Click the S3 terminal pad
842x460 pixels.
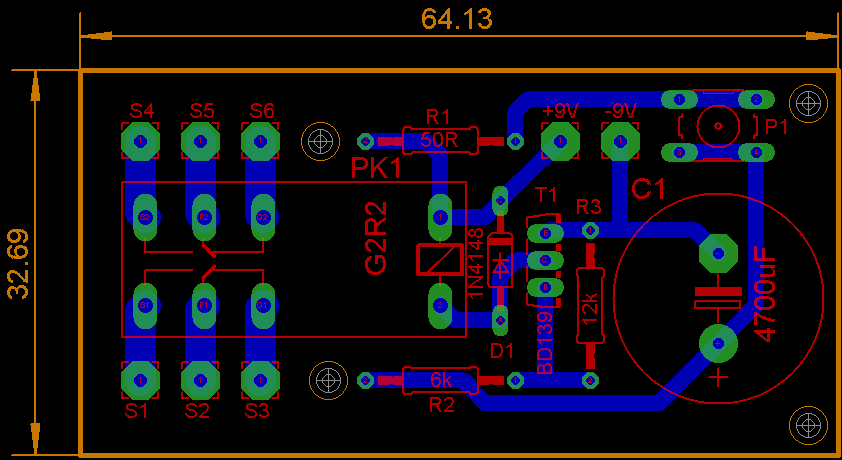(x=260, y=380)
